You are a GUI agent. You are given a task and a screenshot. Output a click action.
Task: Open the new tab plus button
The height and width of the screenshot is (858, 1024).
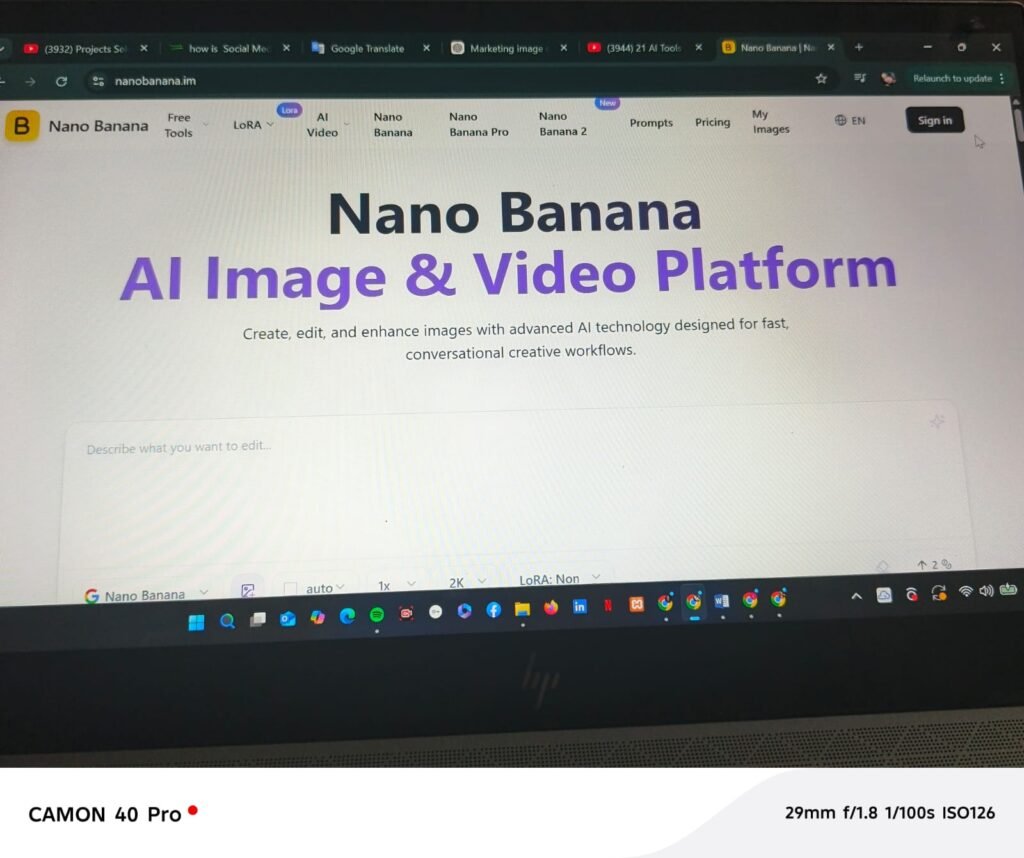coord(858,47)
